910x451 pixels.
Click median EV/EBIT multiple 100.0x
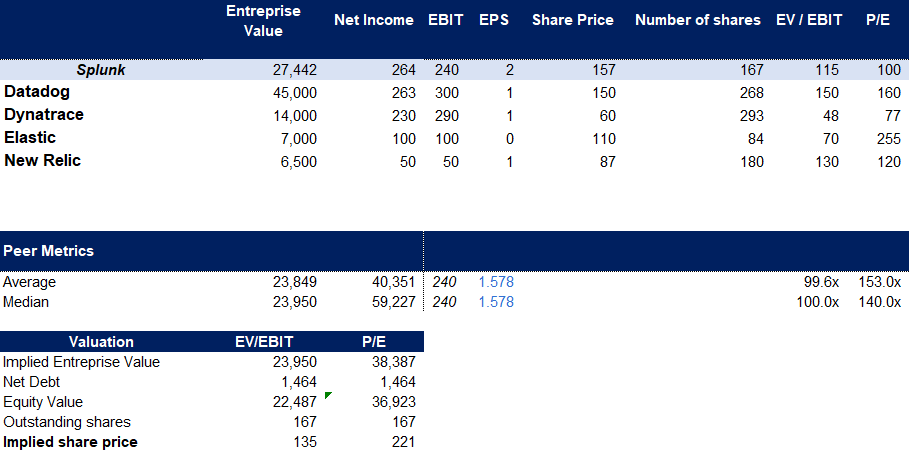[817, 302]
